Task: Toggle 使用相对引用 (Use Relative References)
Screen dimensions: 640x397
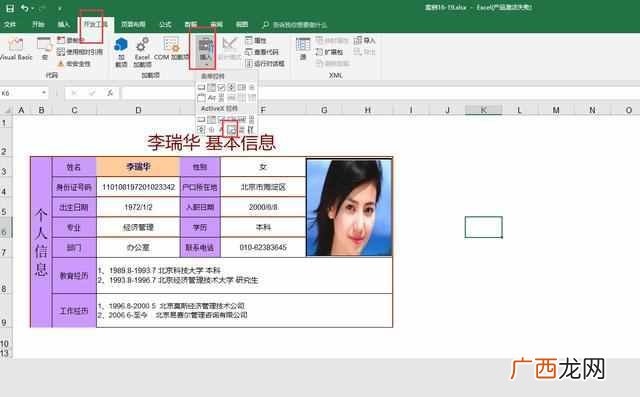Action: (80, 52)
